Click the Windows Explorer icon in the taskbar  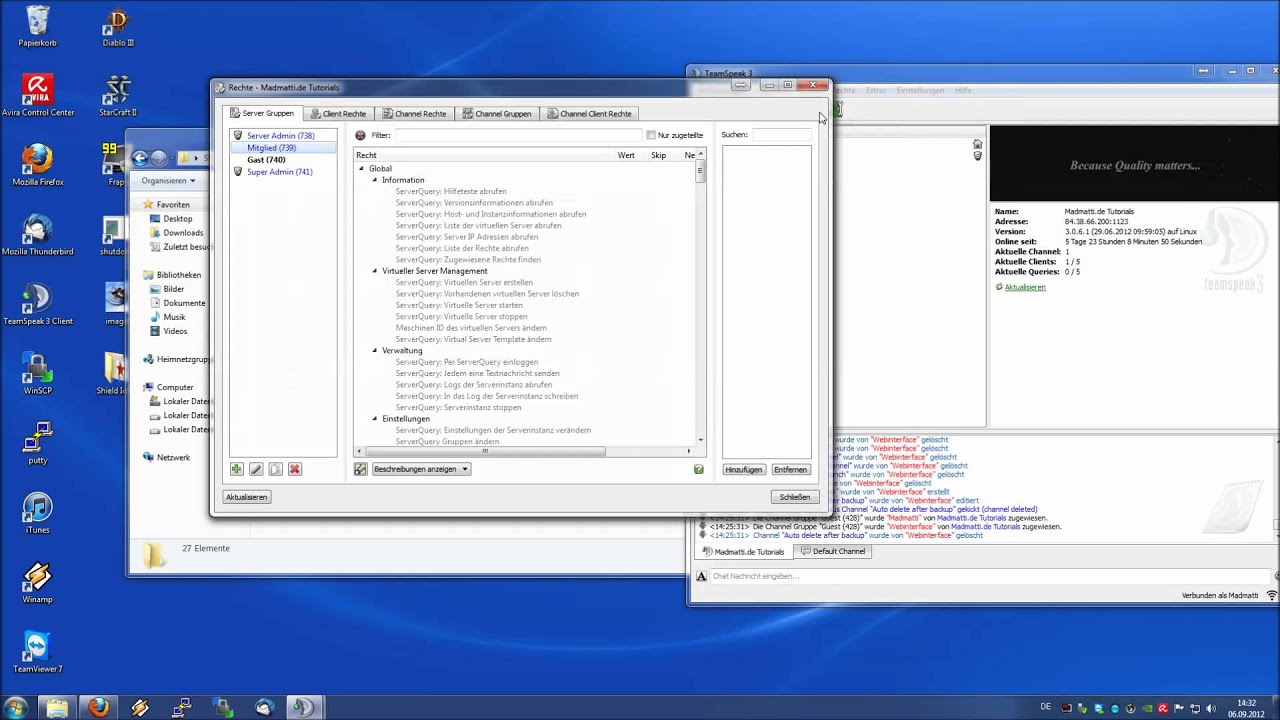[x=57, y=708]
